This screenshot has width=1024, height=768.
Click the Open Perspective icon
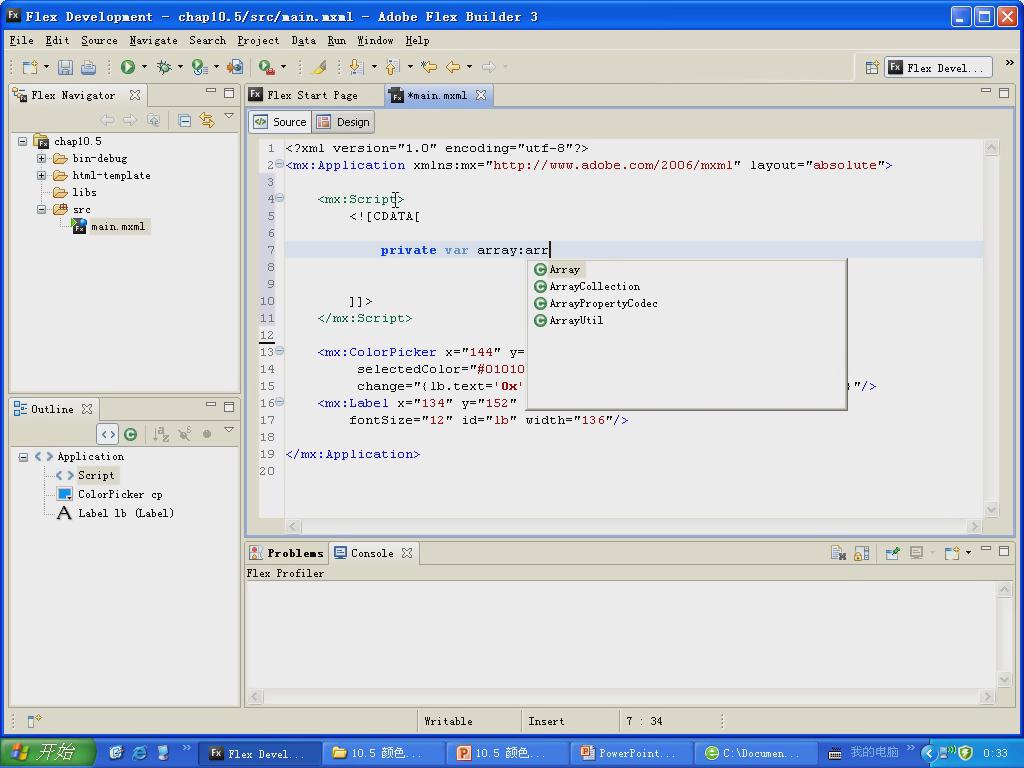click(x=872, y=67)
